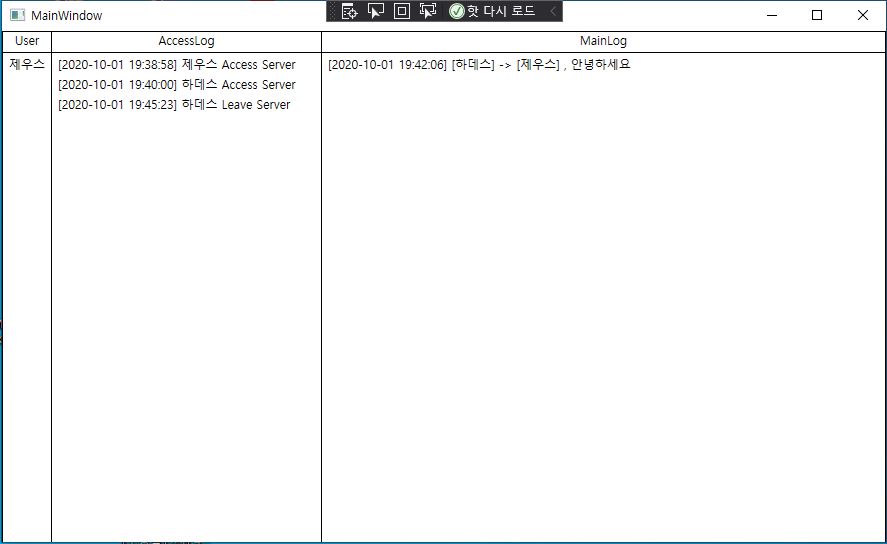The height and width of the screenshot is (544, 887).
Task: Select the 19:42:06 안녕하세요 message in MainLog
Action: [x=479, y=65]
